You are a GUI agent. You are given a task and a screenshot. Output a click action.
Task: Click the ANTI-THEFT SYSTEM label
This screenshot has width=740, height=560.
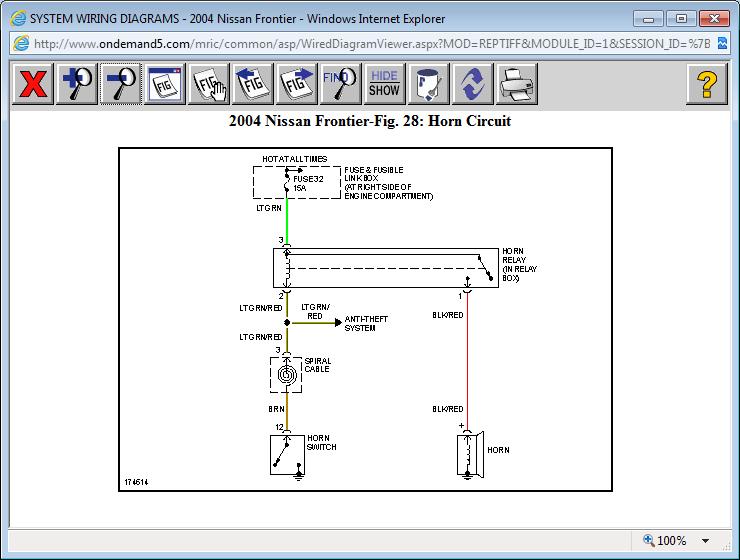[366, 323]
